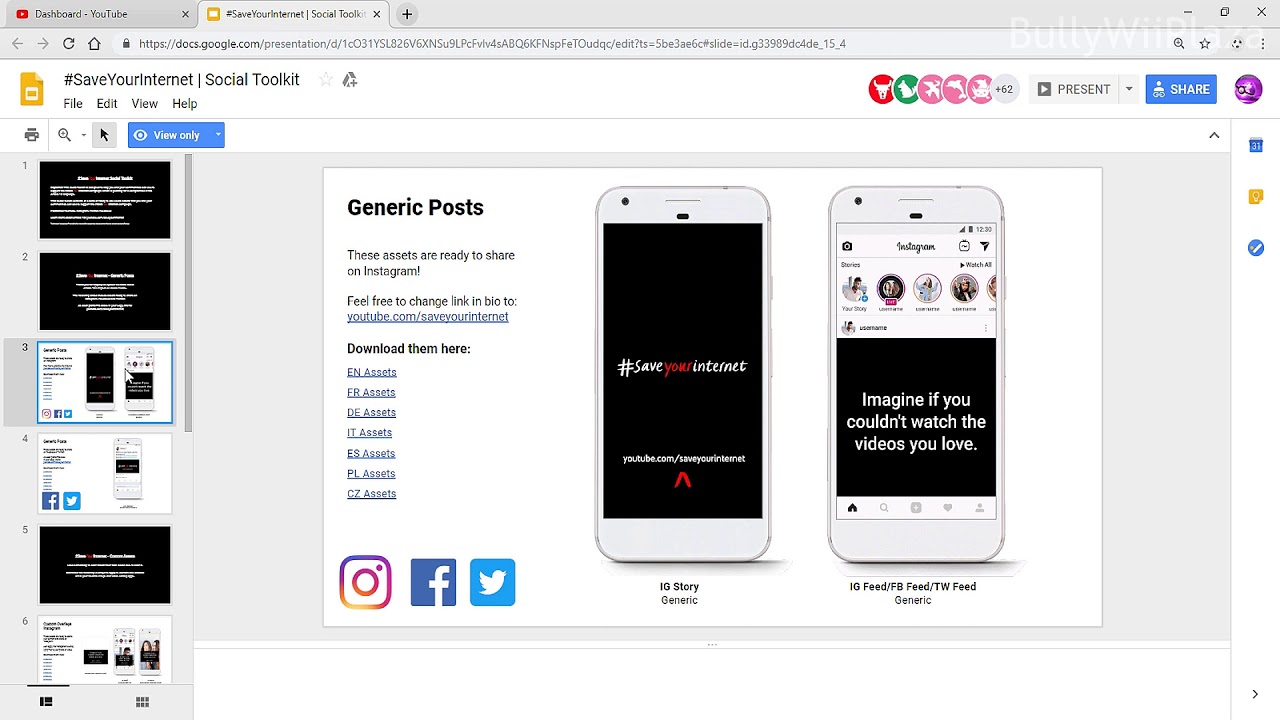Screen dimensions: 1280x720
Task: Open the EN Assets link
Action: coord(371,372)
